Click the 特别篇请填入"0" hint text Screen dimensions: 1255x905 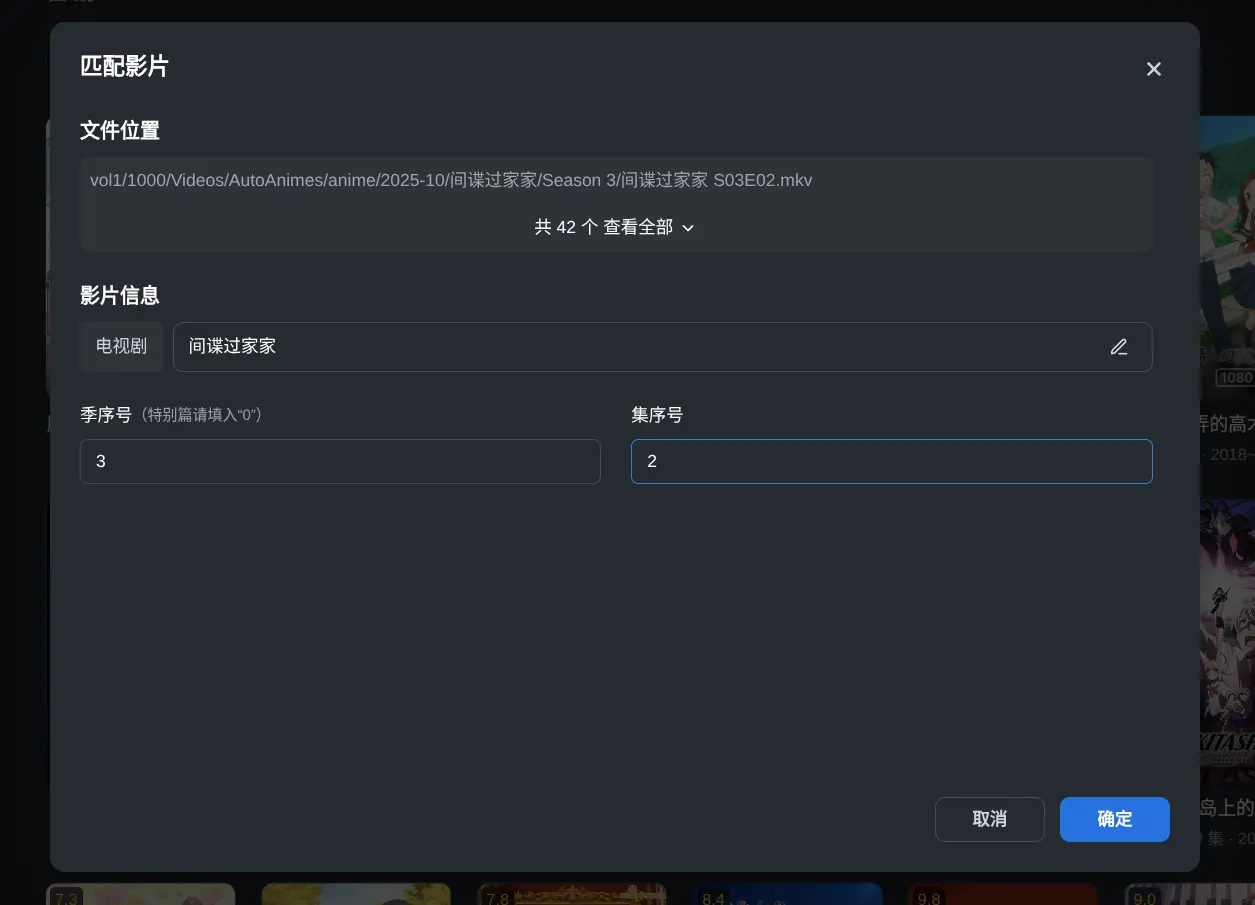(202, 414)
